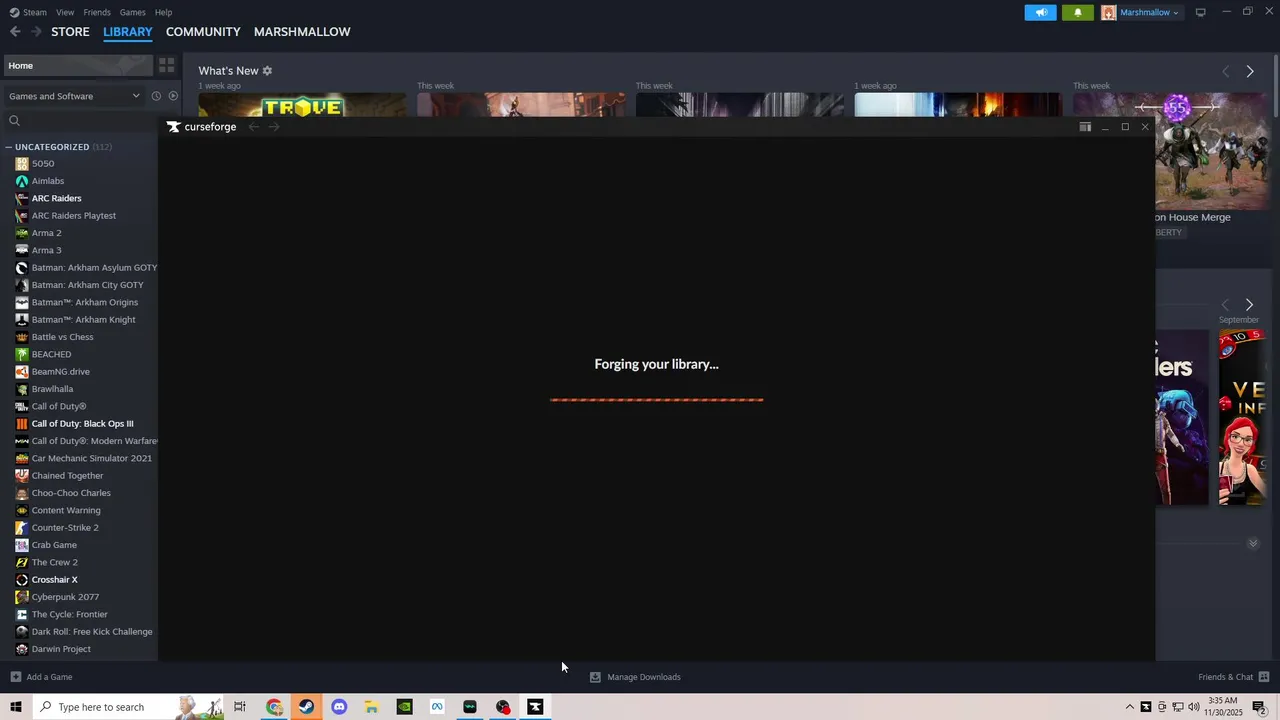
Task: Select the LIBRARY tab
Action: click(x=128, y=32)
